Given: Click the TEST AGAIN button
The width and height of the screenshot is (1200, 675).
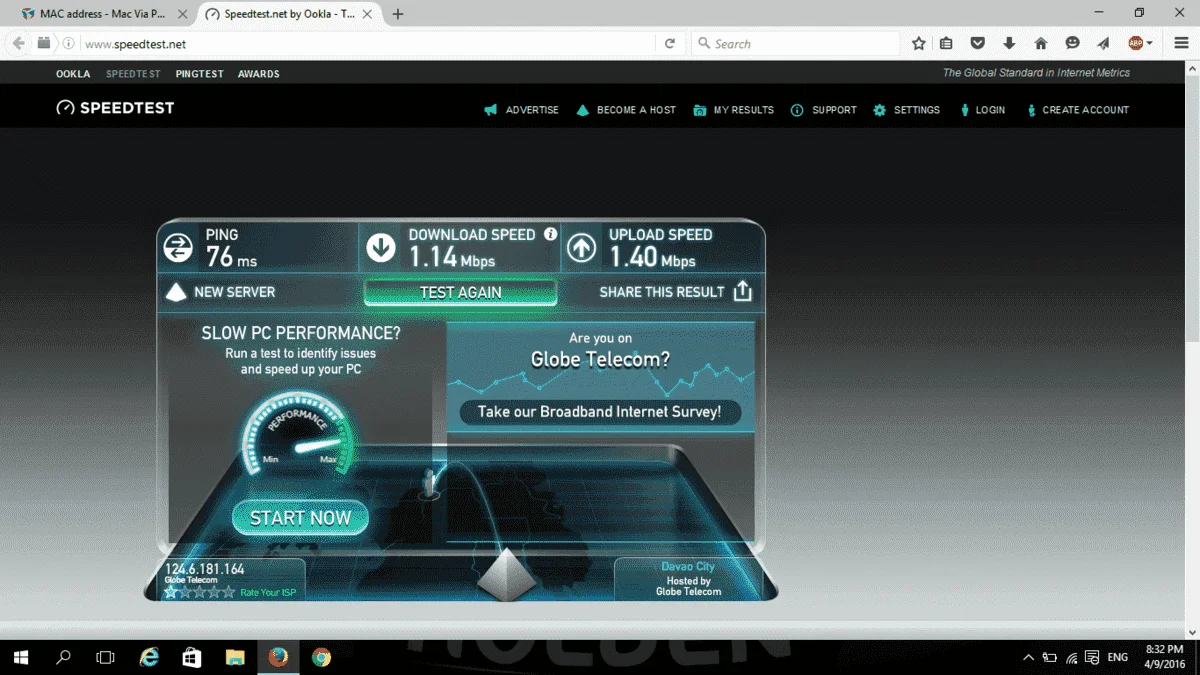Looking at the screenshot, I should [460, 292].
